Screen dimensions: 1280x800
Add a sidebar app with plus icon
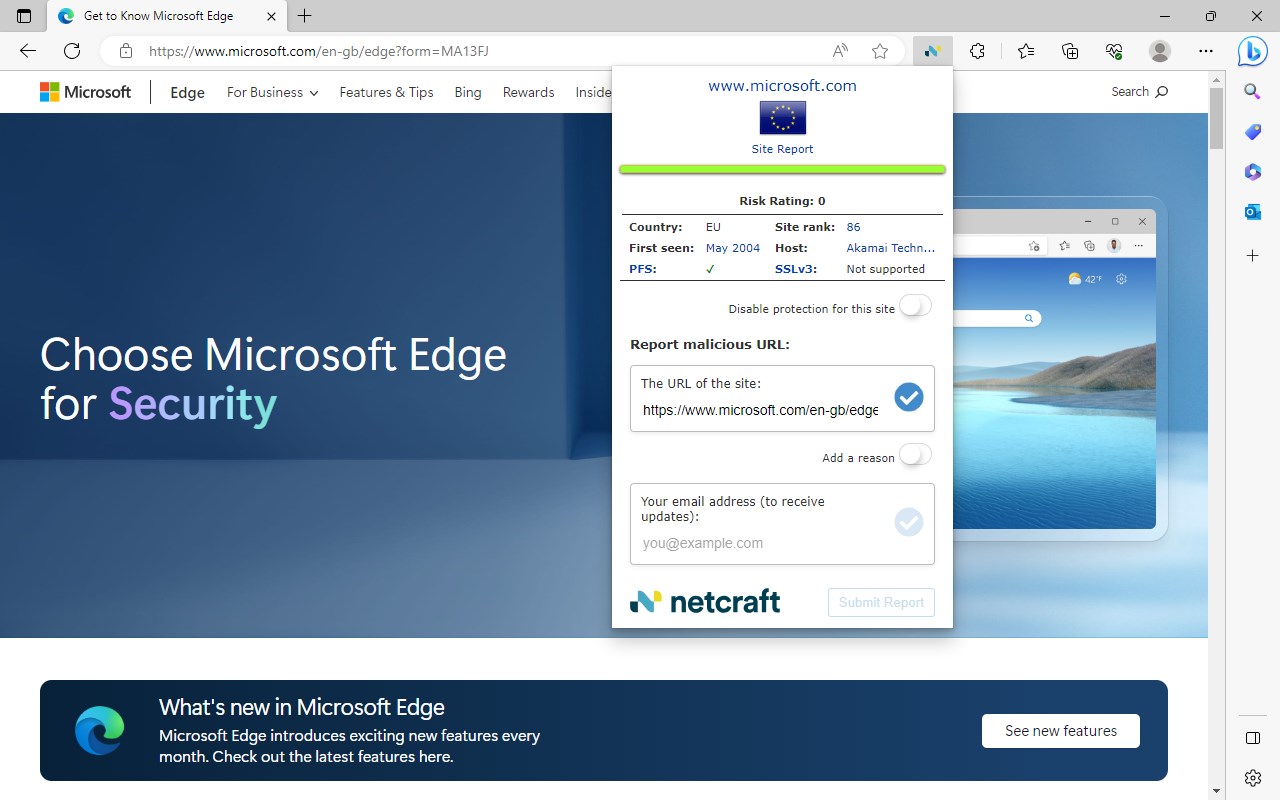click(1252, 256)
